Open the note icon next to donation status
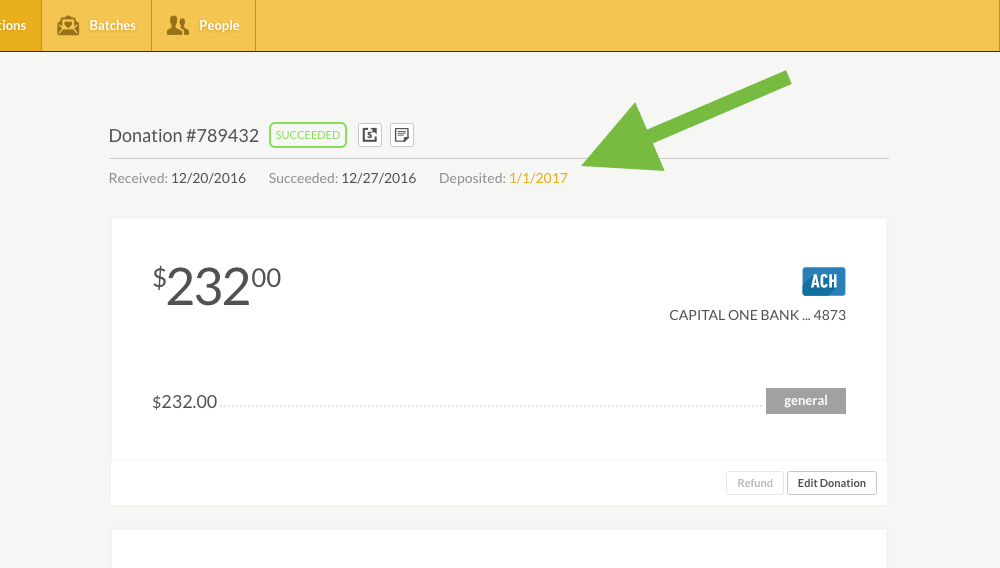 pyautogui.click(x=402, y=135)
